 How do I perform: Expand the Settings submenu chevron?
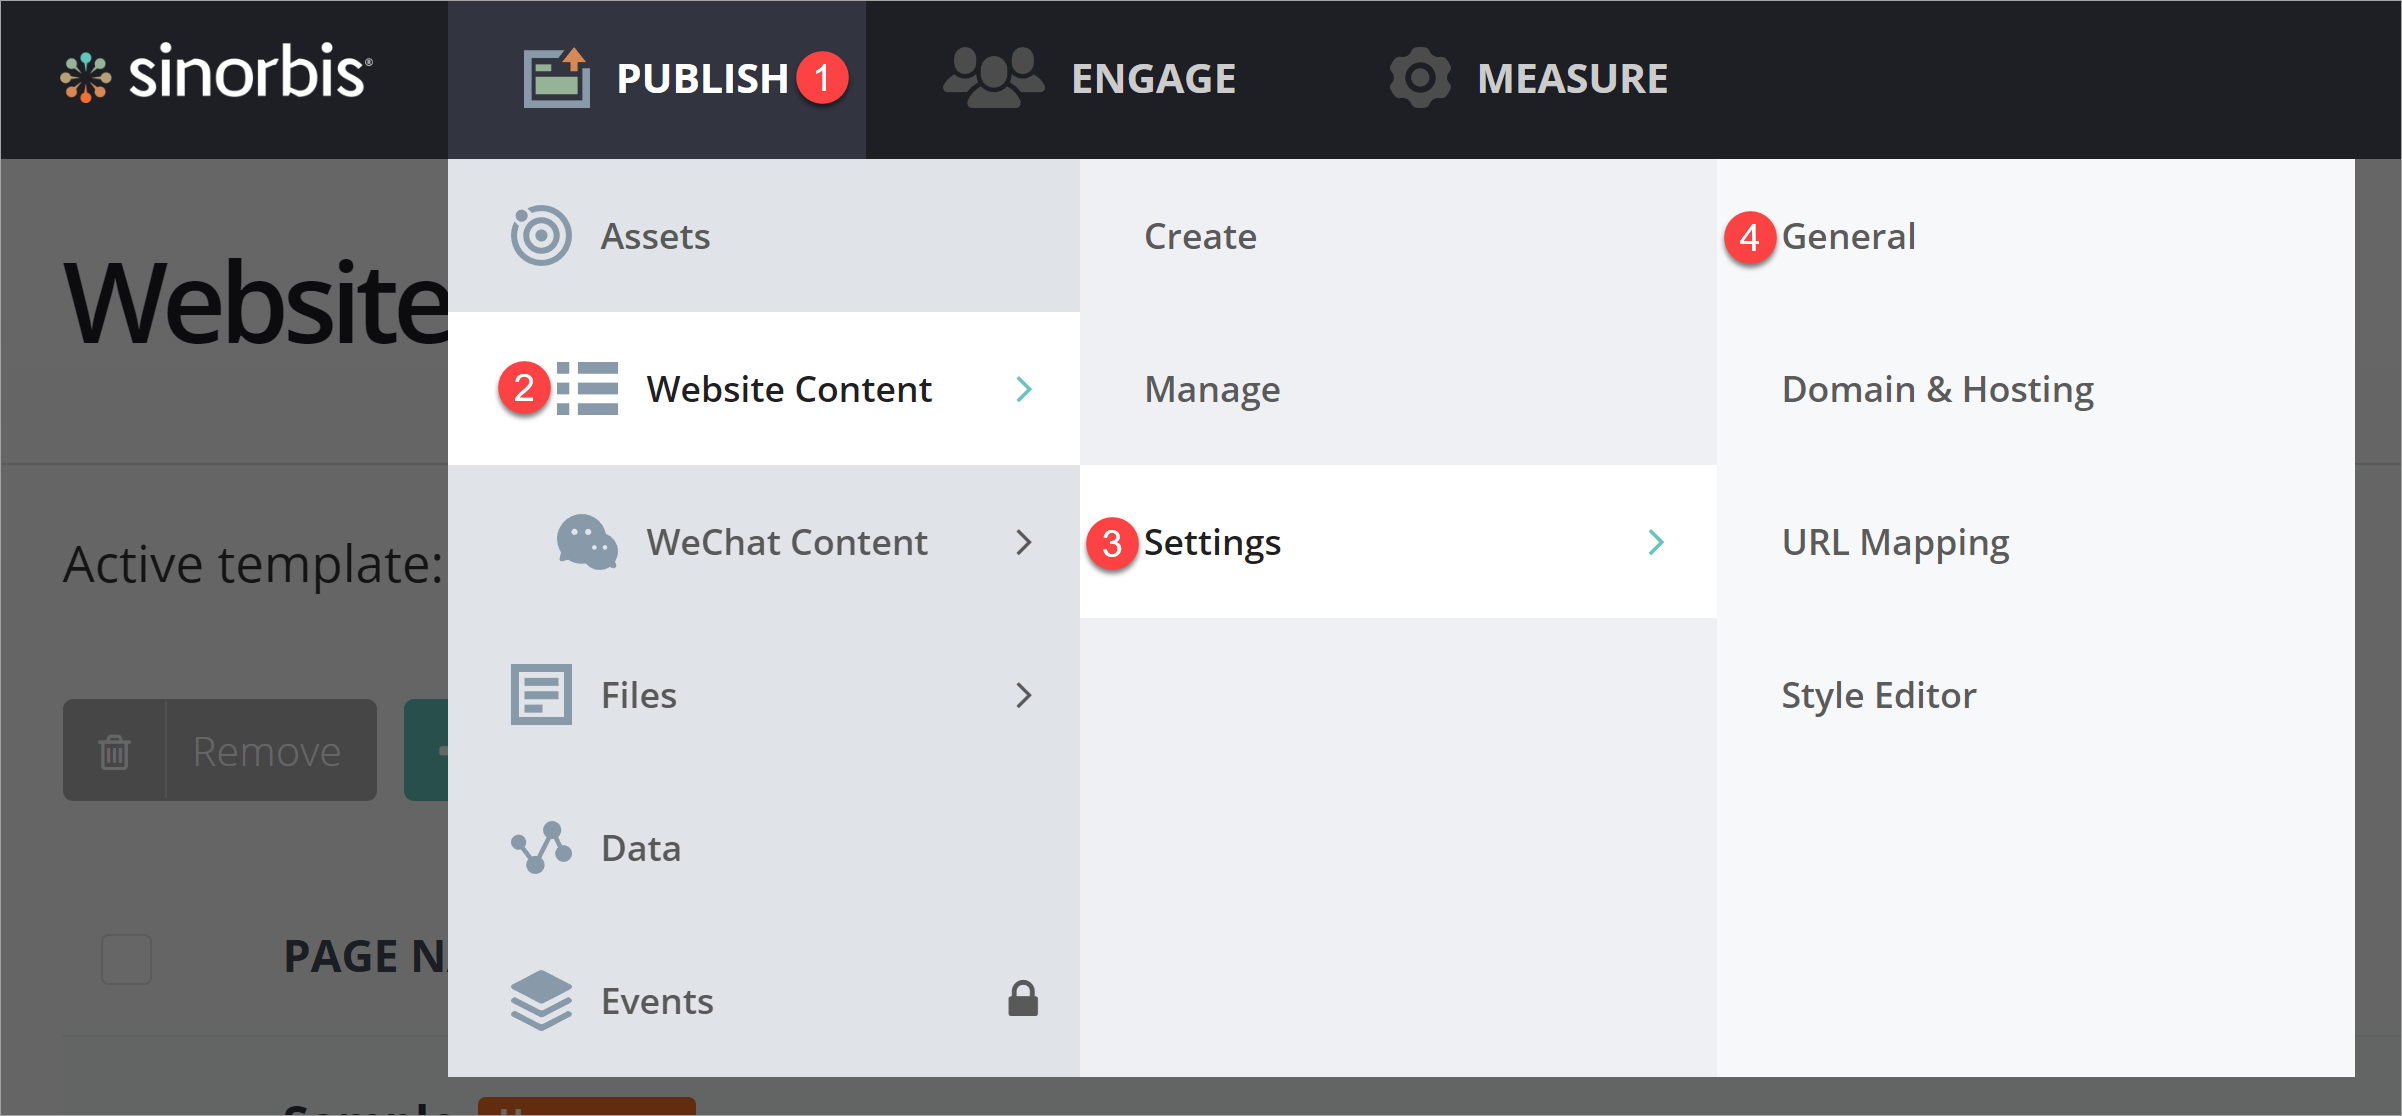[x=1657, y=542]
